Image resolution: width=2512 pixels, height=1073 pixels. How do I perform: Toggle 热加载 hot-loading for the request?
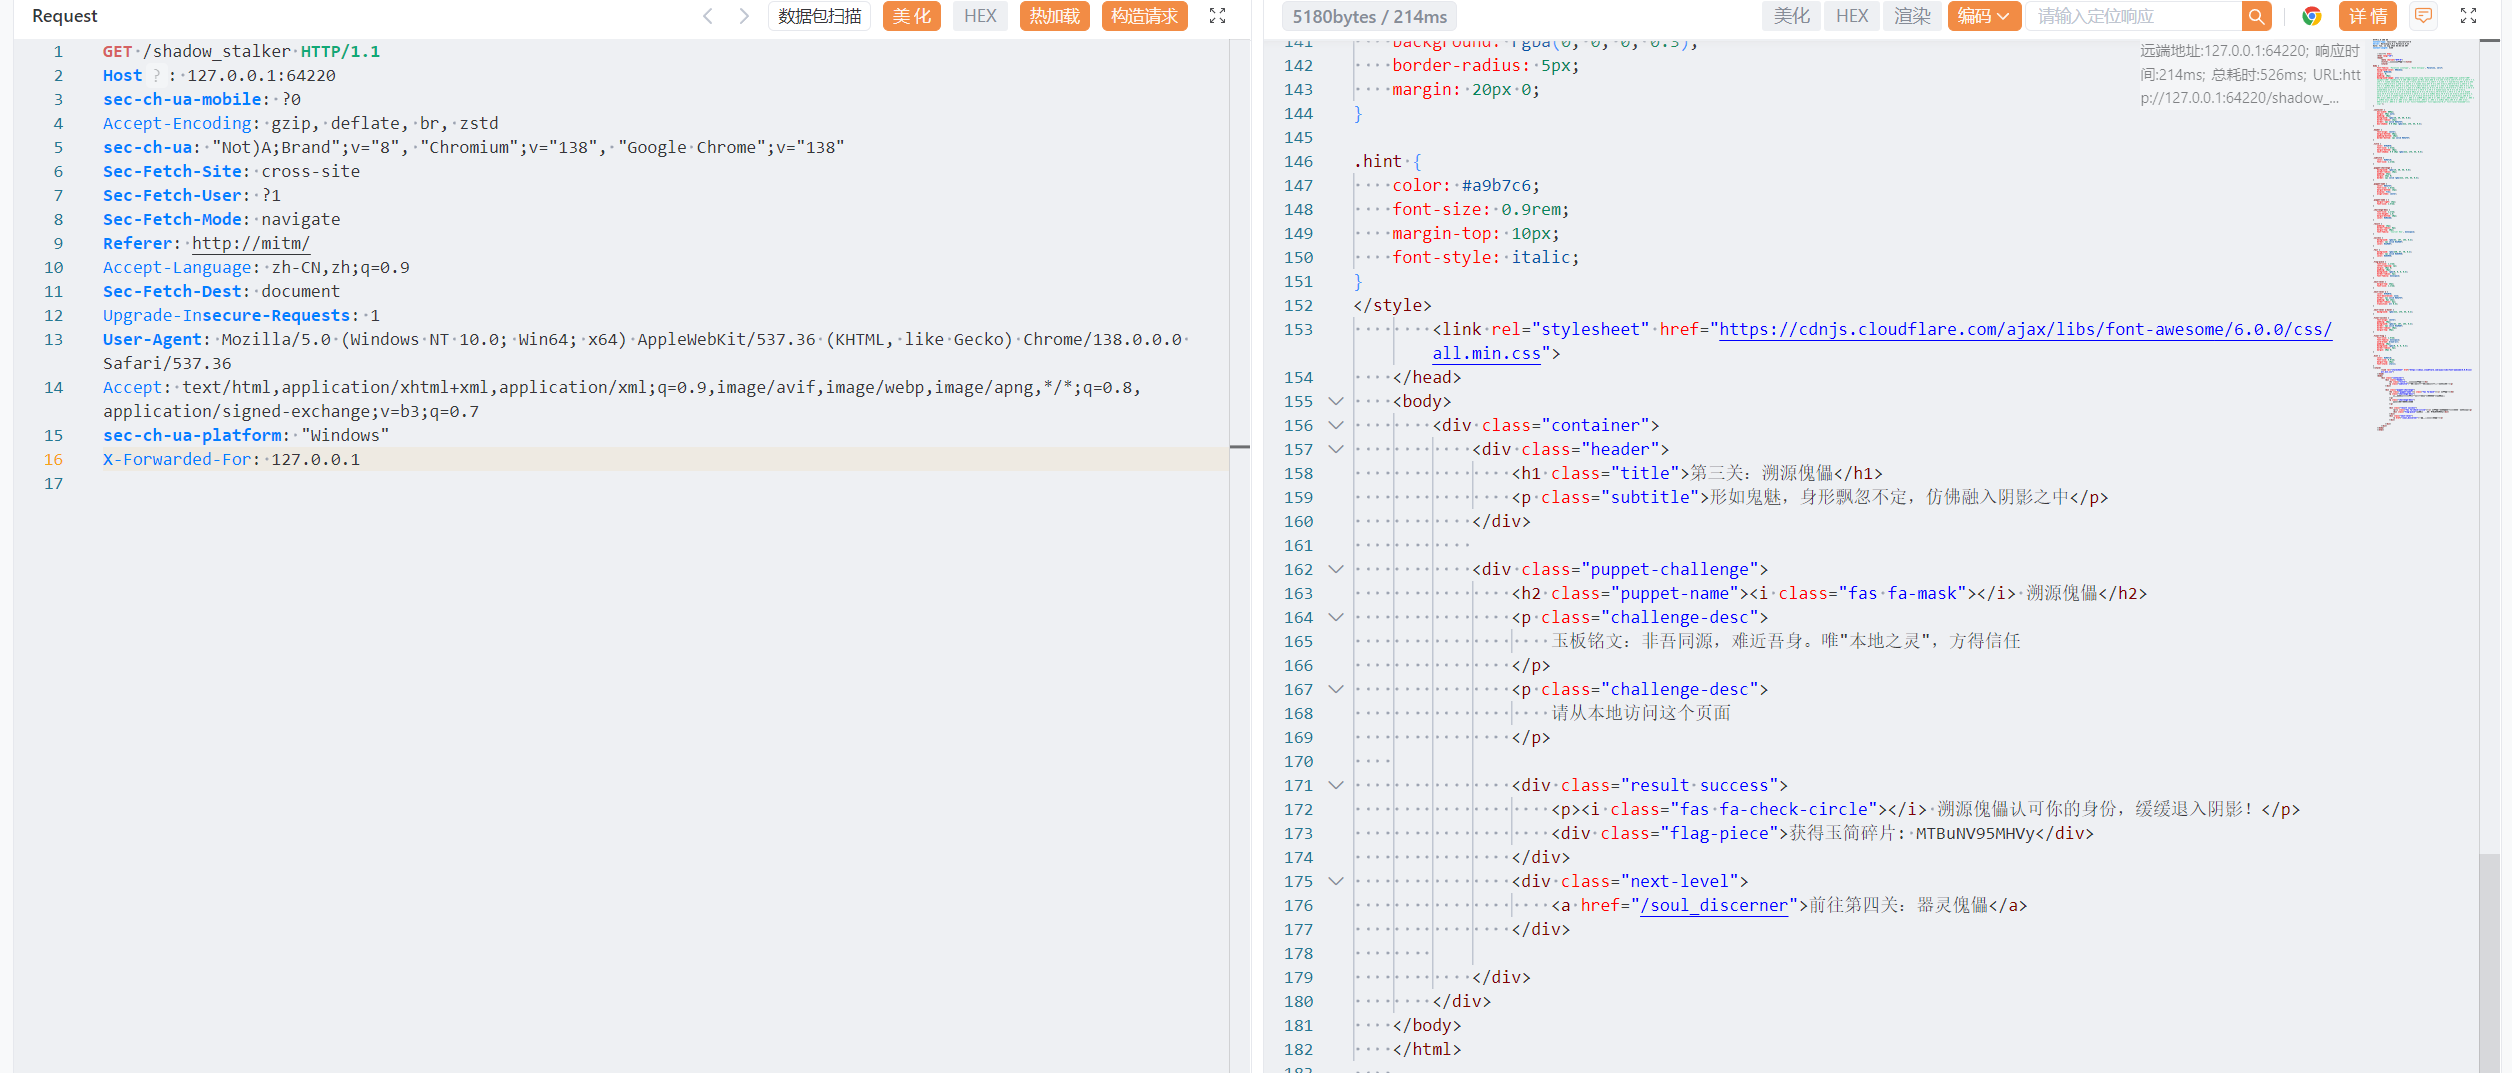1054,16
